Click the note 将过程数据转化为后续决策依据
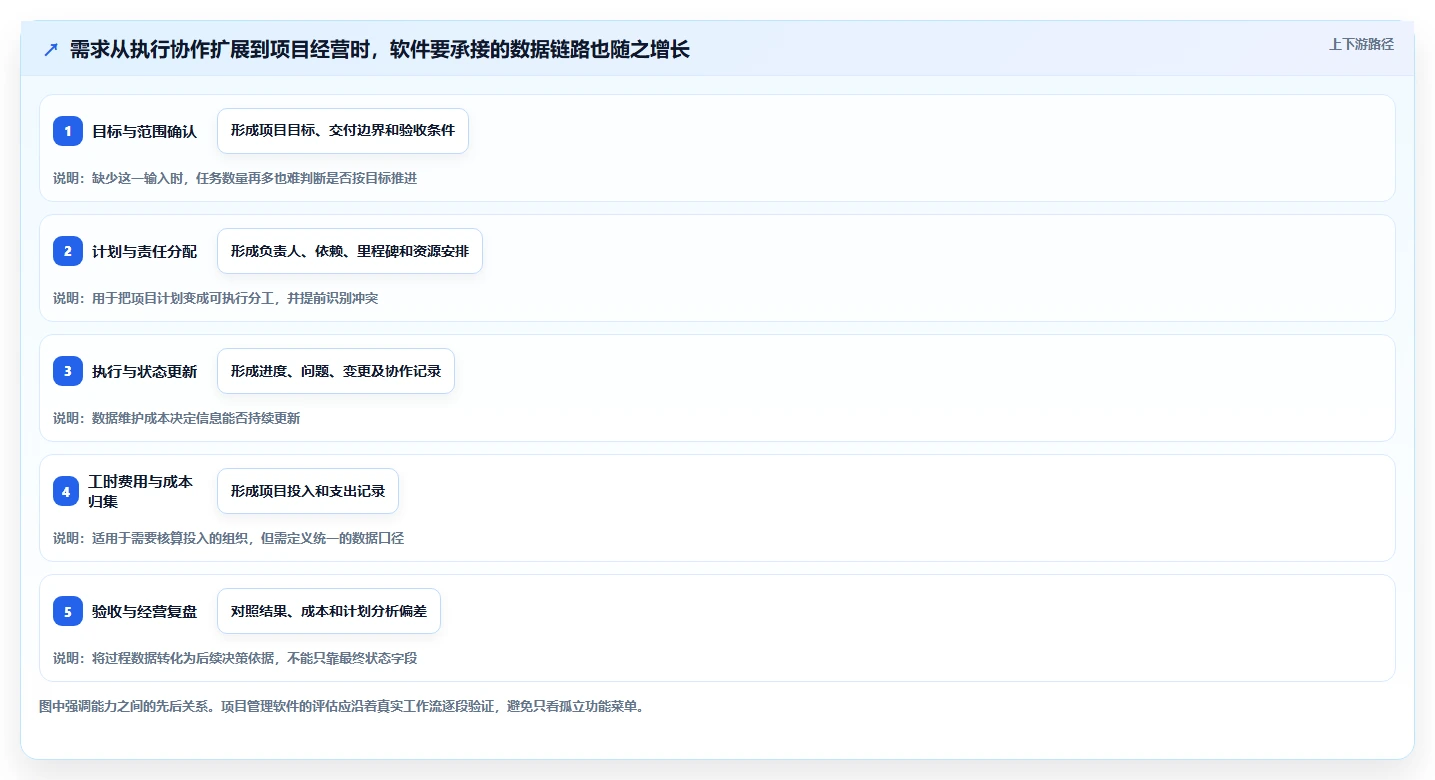The image size is (1435, 780). pyautogui.click(x=235, y=658)
